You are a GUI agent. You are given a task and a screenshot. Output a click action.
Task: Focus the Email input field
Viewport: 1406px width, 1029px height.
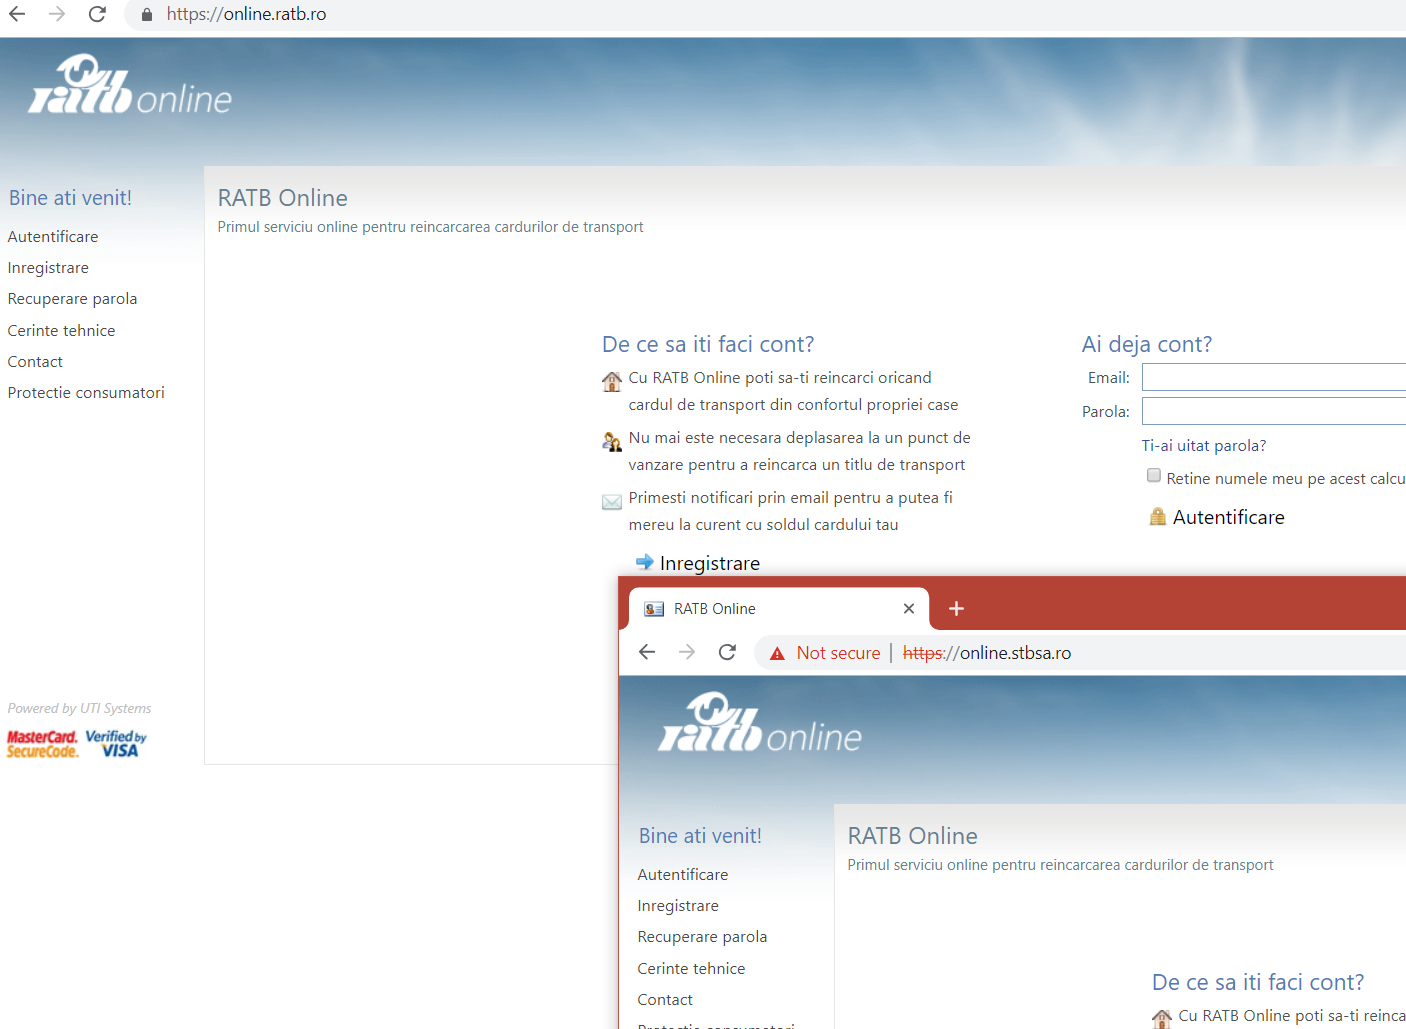(x=1274, y=377)
